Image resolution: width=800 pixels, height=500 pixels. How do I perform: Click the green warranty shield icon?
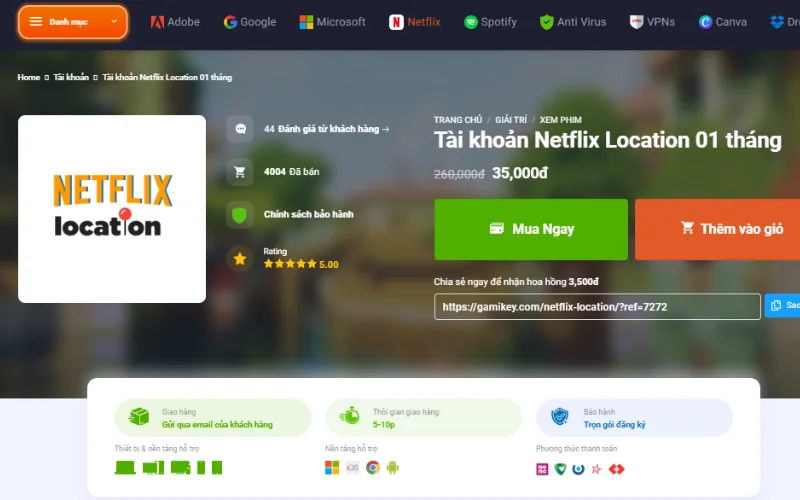pos(240,215)
